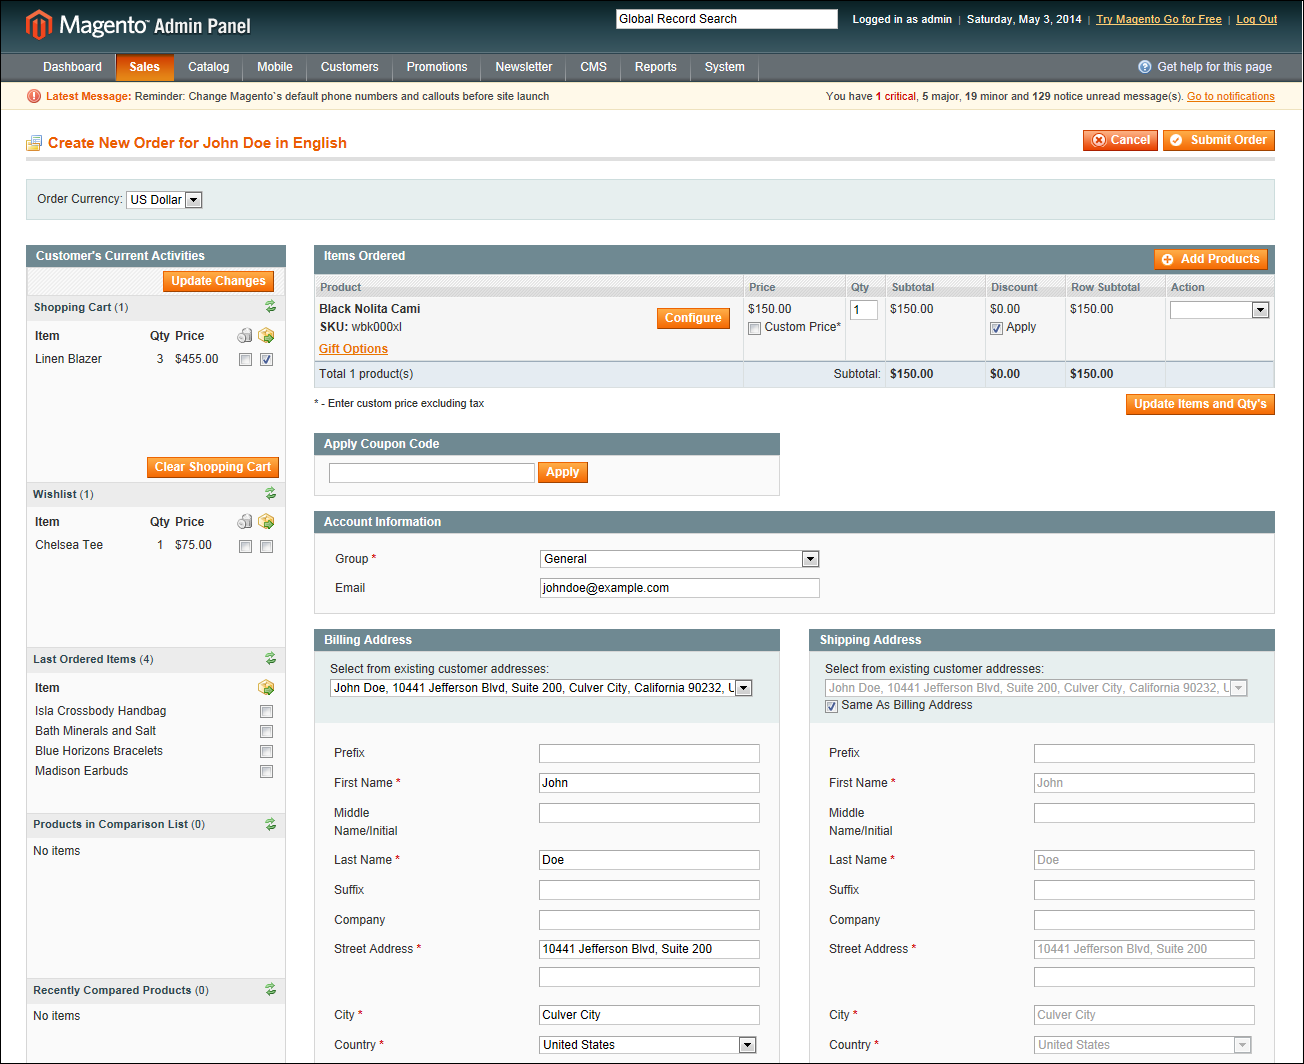Image resolution: width=1304 pixels, height=1064 pixels.
Task: Click the order page title icon
Action: [x=34, y=143]
